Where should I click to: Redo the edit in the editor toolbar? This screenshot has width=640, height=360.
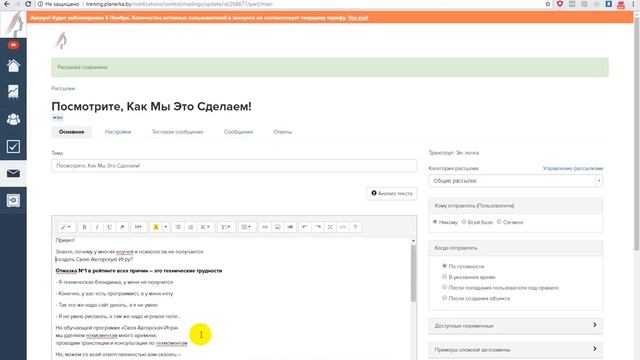[318, 227]
